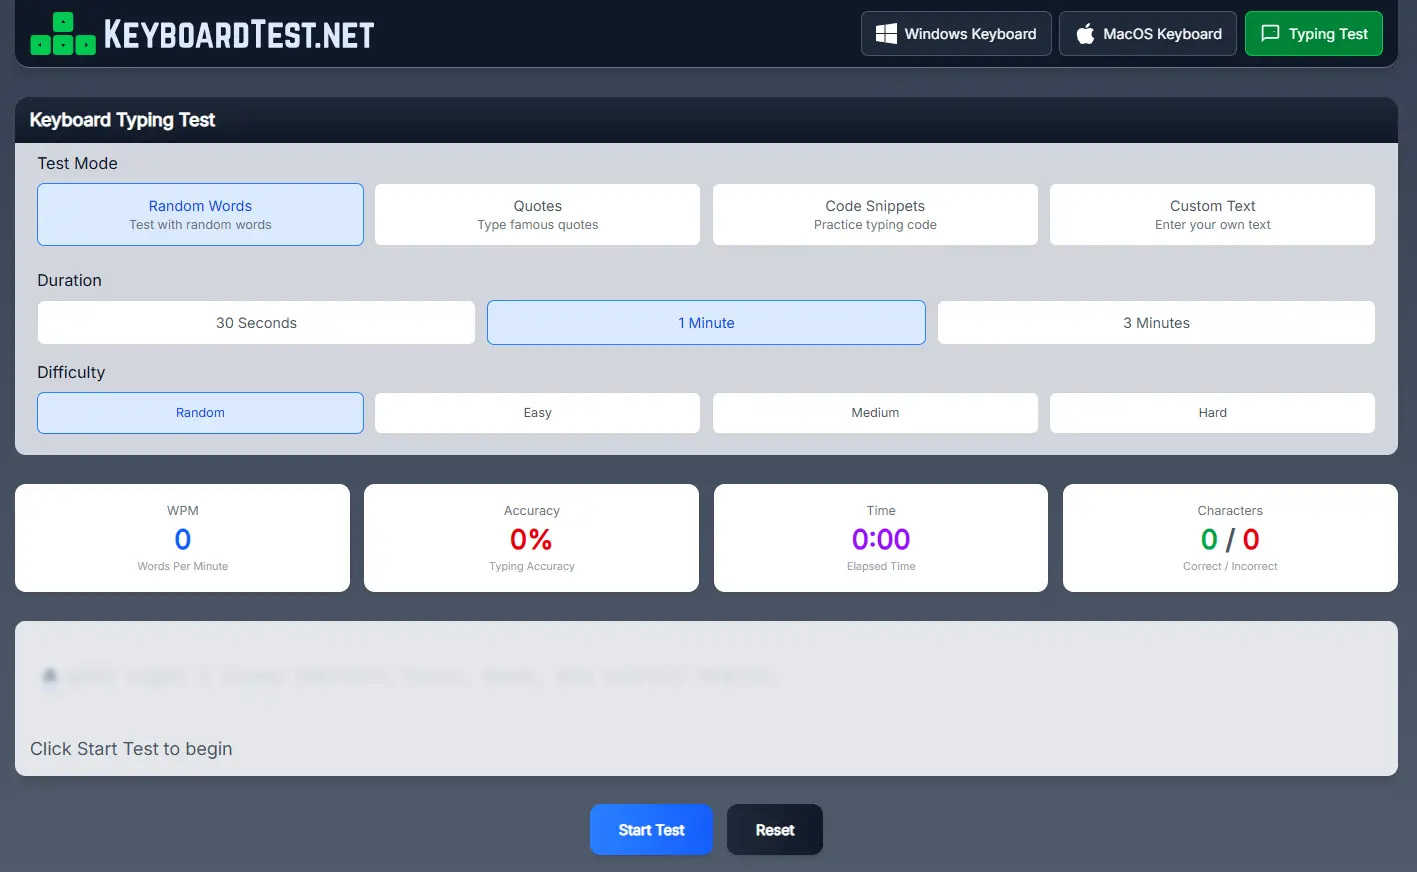Select Custom Text test mode
The width and height of the screenshot is (1417, 872).
pos(1212,214)
